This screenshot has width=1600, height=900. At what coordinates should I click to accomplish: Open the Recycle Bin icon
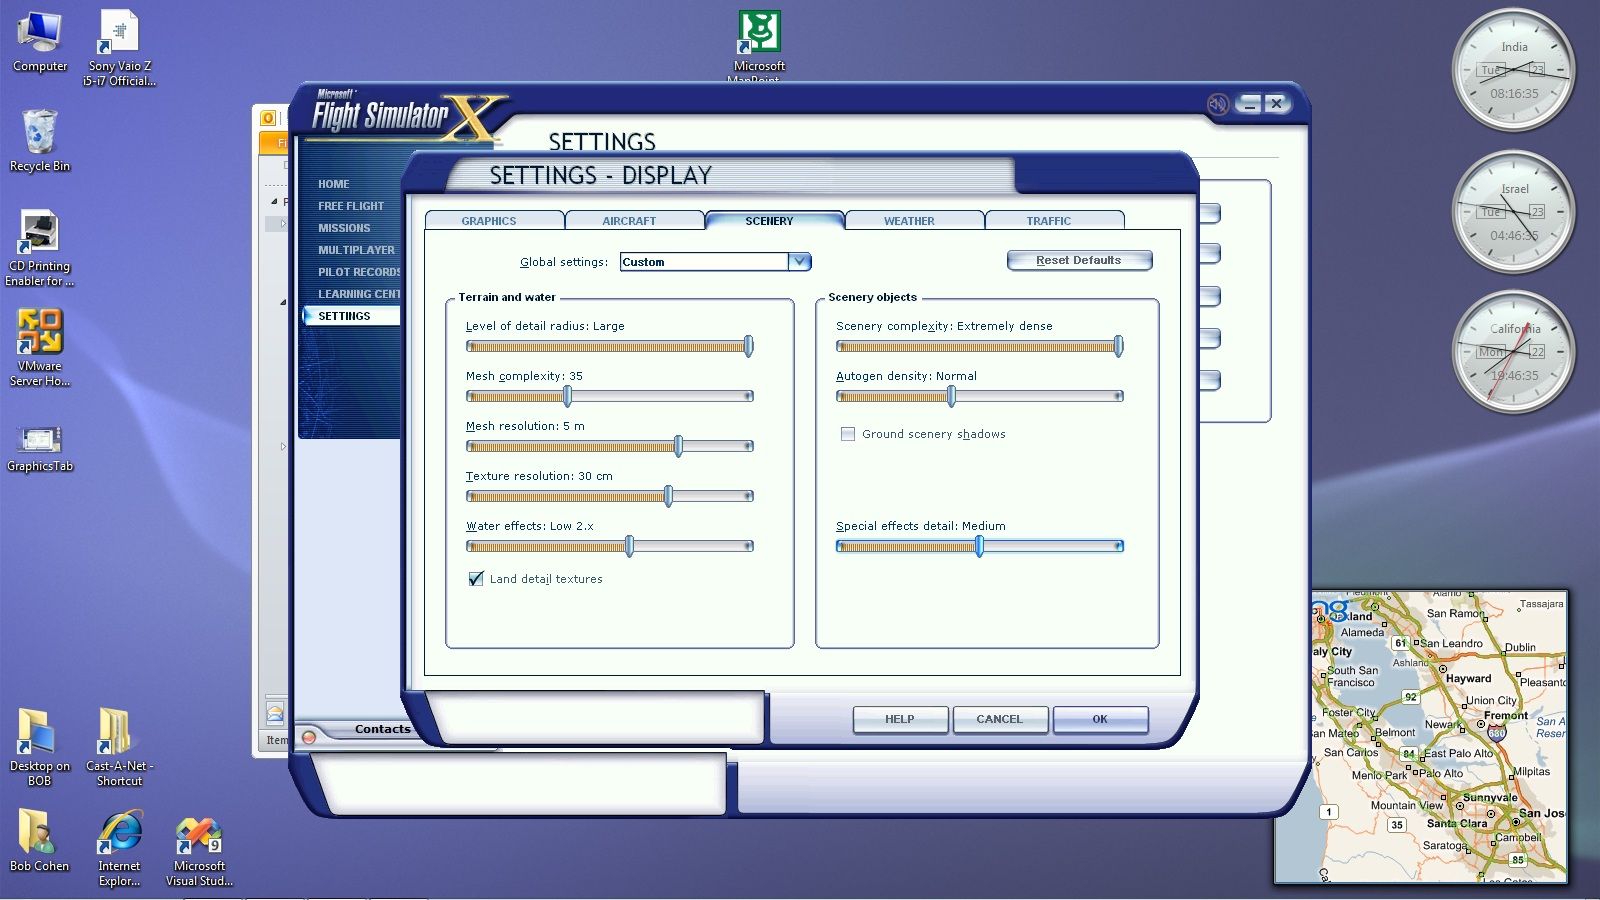[x=39, y=140]
